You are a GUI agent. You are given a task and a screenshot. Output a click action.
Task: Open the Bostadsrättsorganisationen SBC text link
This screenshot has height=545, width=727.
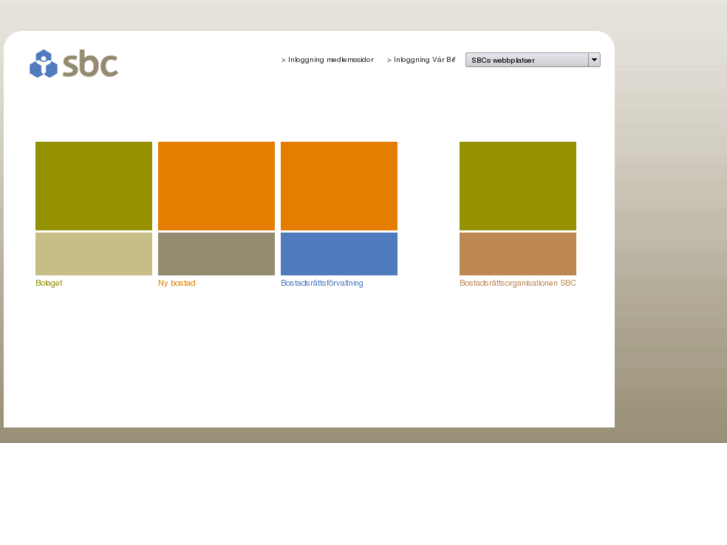pos(518,283)
